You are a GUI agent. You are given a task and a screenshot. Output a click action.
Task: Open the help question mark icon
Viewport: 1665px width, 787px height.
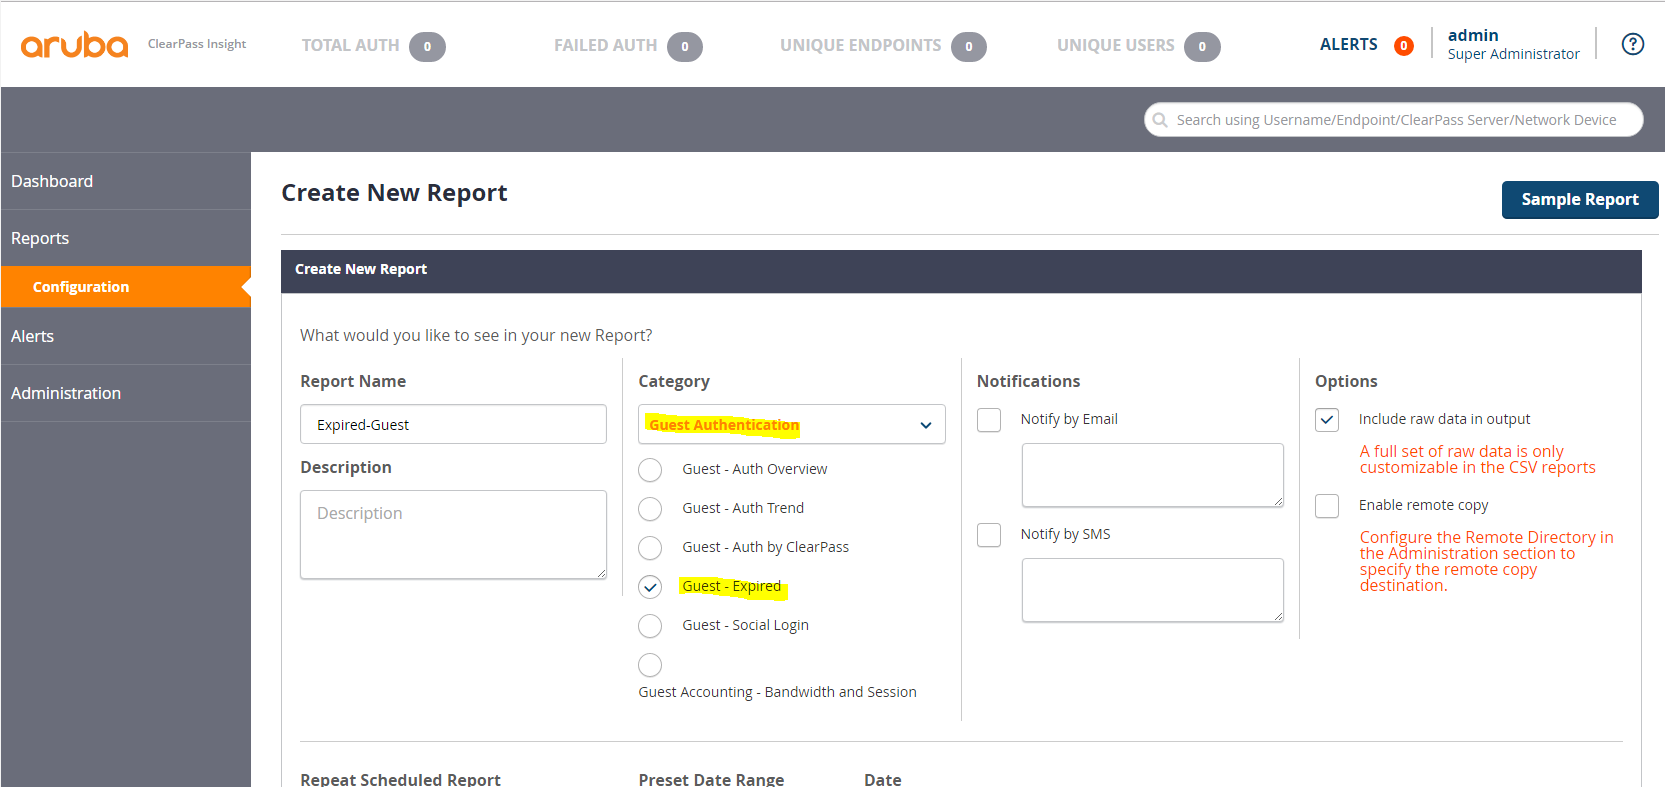(1633, 44)
